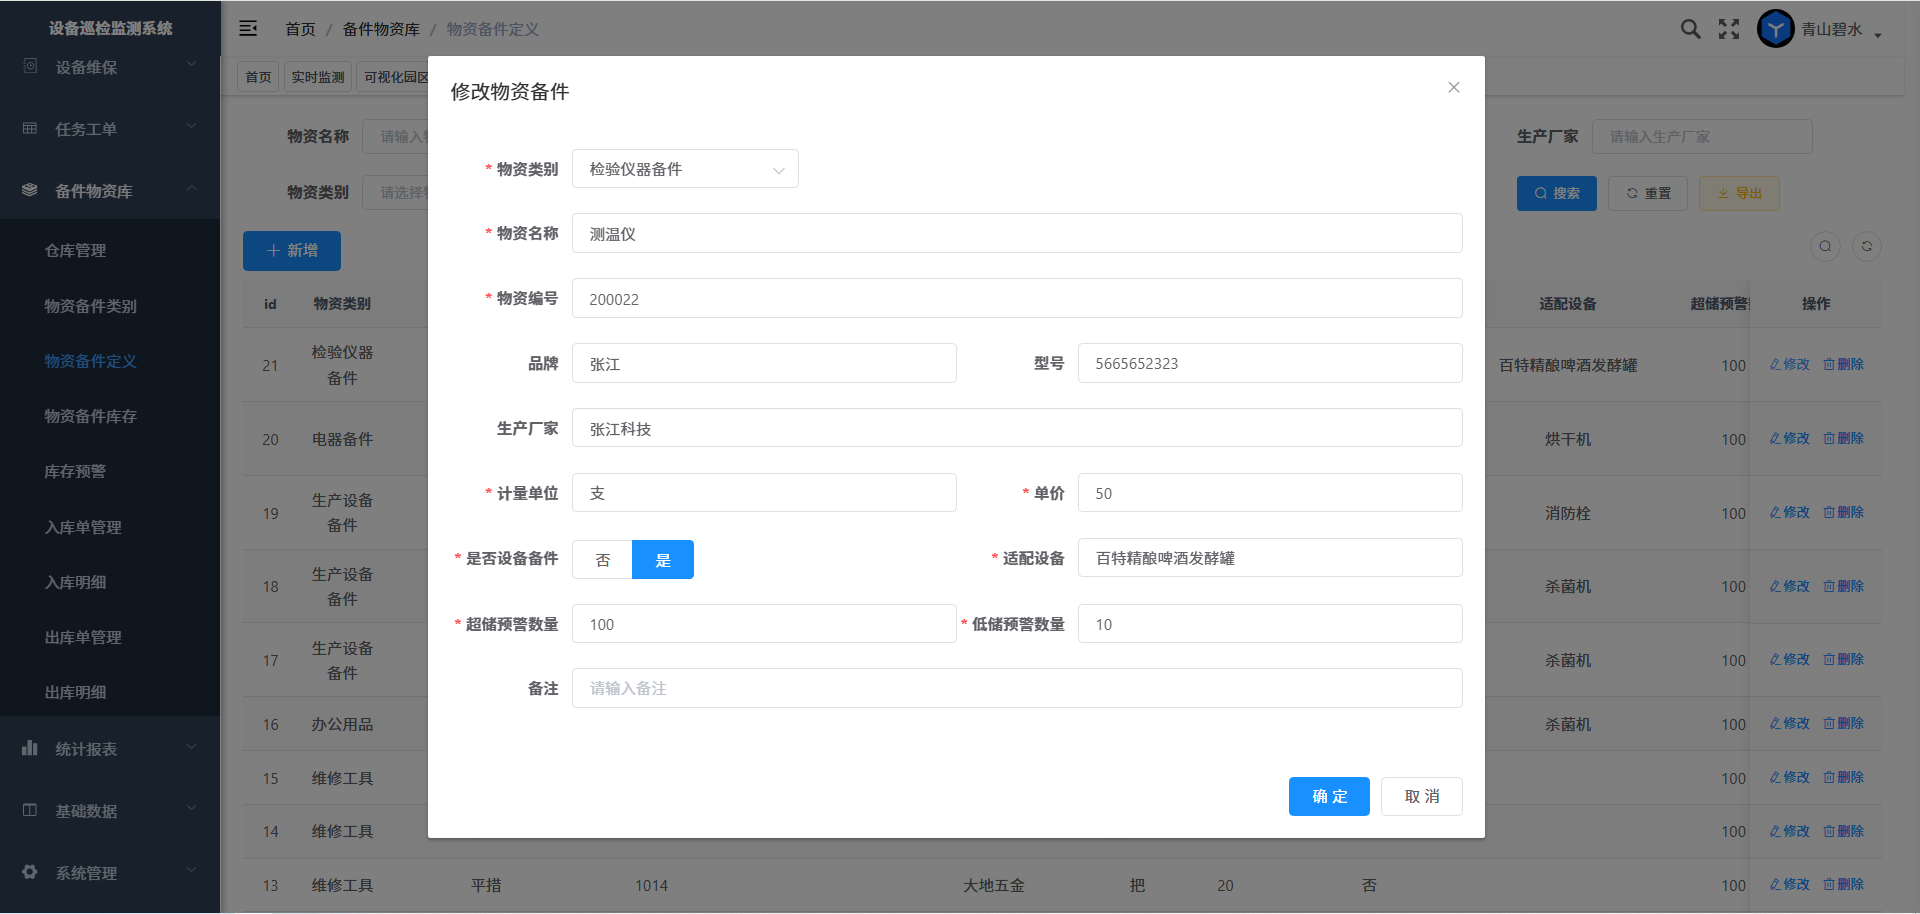Click the 删除 trash icon for row 21
1920x914 pixels.
1829,365
